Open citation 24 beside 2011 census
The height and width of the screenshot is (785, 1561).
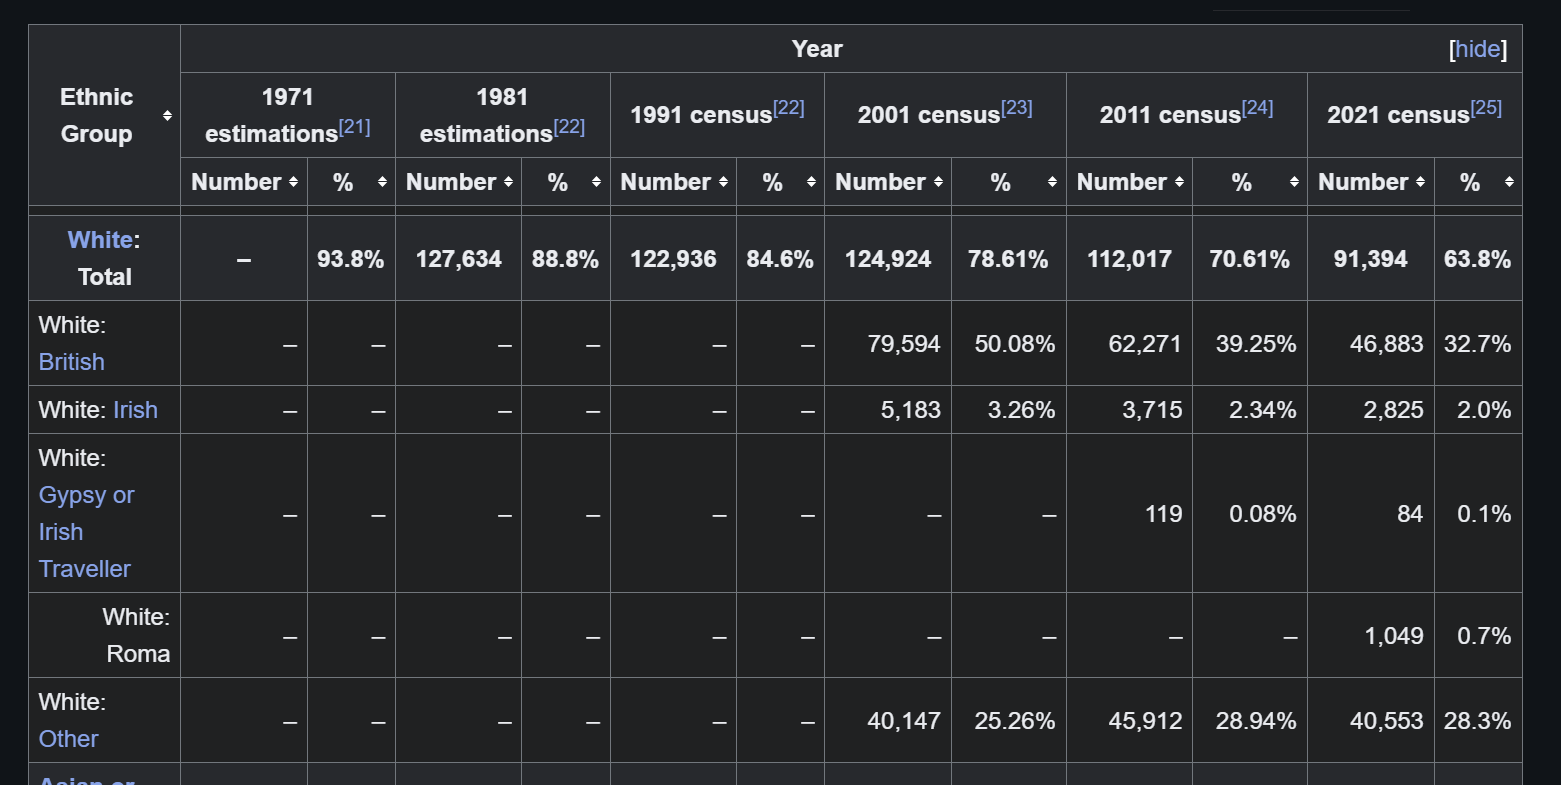(1257, 108)
